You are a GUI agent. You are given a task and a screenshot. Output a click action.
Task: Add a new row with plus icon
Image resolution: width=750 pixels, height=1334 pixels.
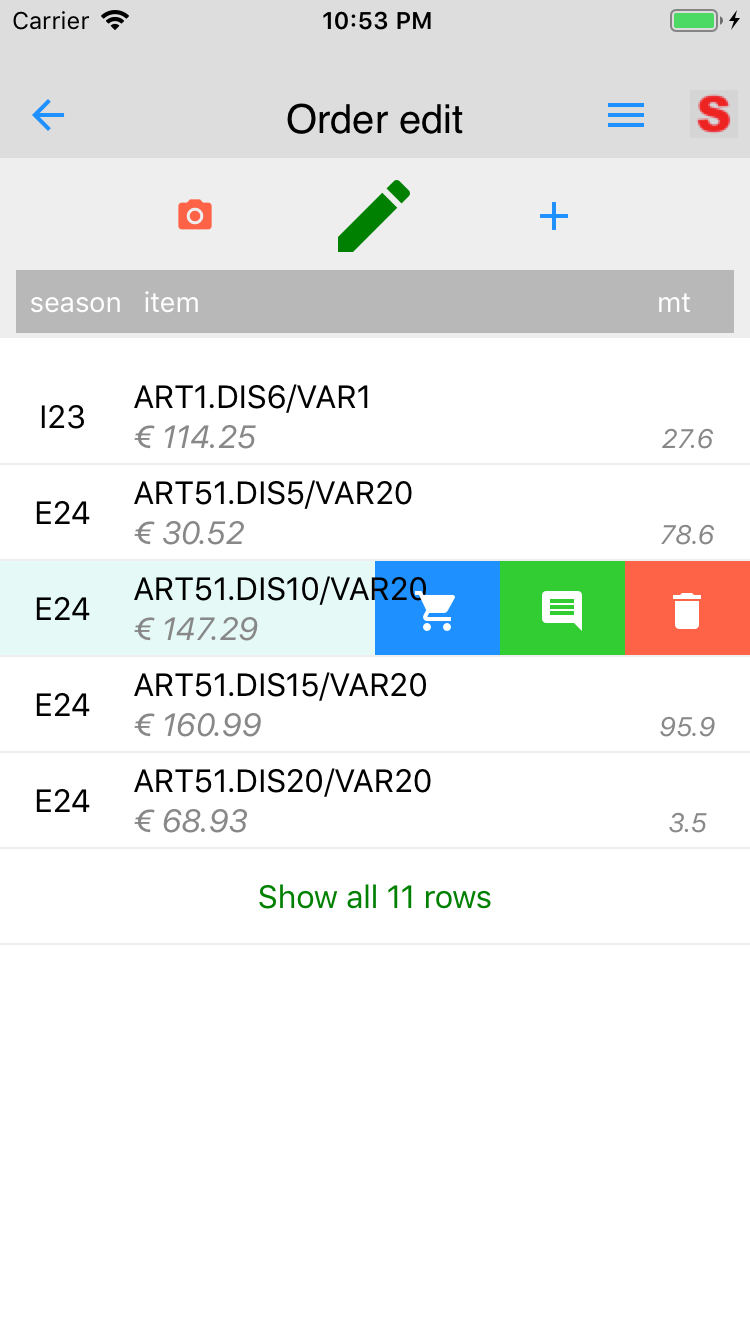point(554,216)
